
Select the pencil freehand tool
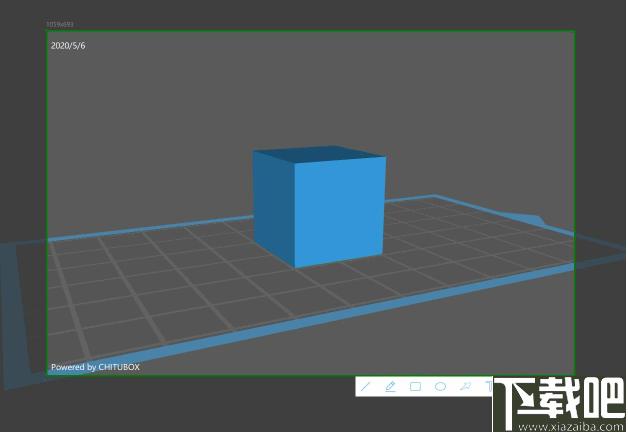[390, 387]
